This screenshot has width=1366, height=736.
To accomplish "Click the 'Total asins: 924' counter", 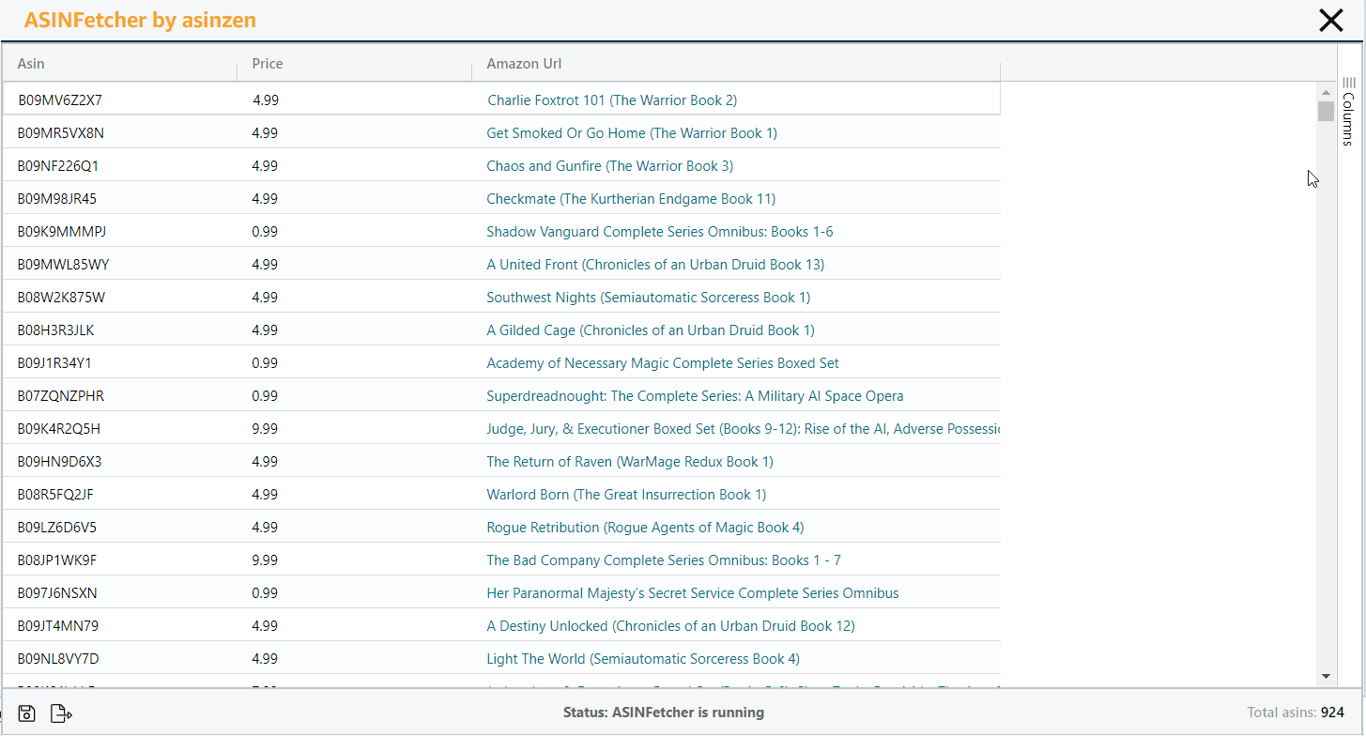I will click(x=1296, y=713).
